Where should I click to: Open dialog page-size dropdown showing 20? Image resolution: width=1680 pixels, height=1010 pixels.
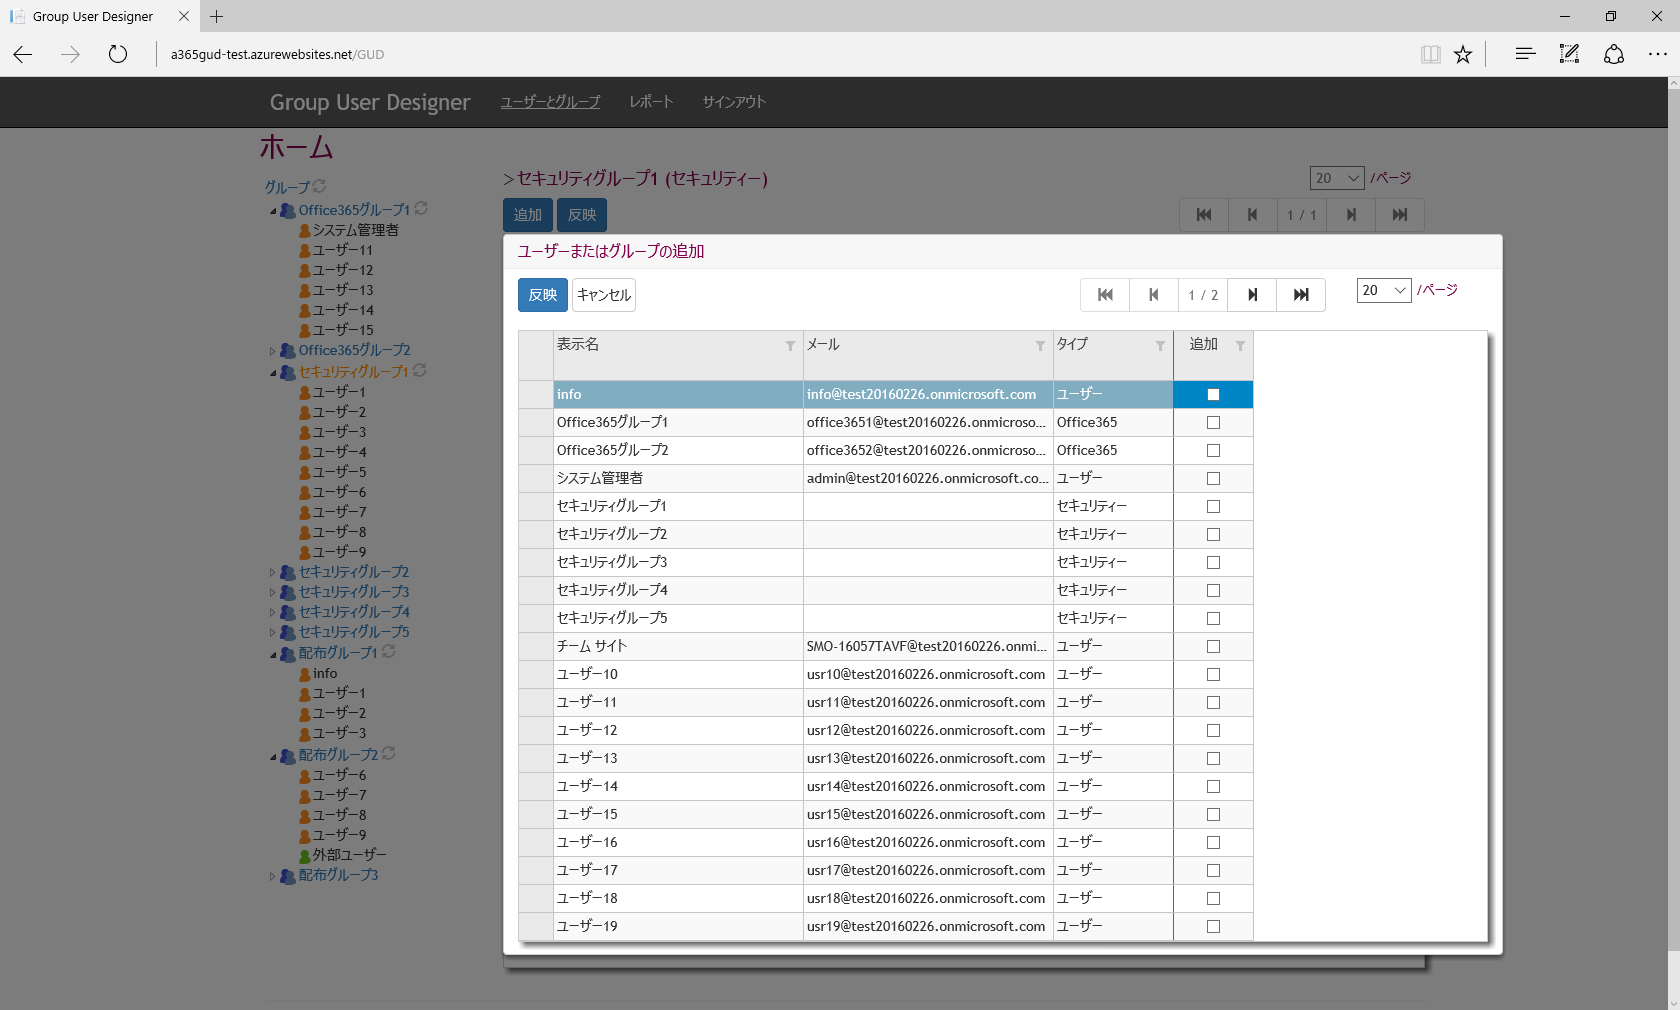(x=1384, y=290)
